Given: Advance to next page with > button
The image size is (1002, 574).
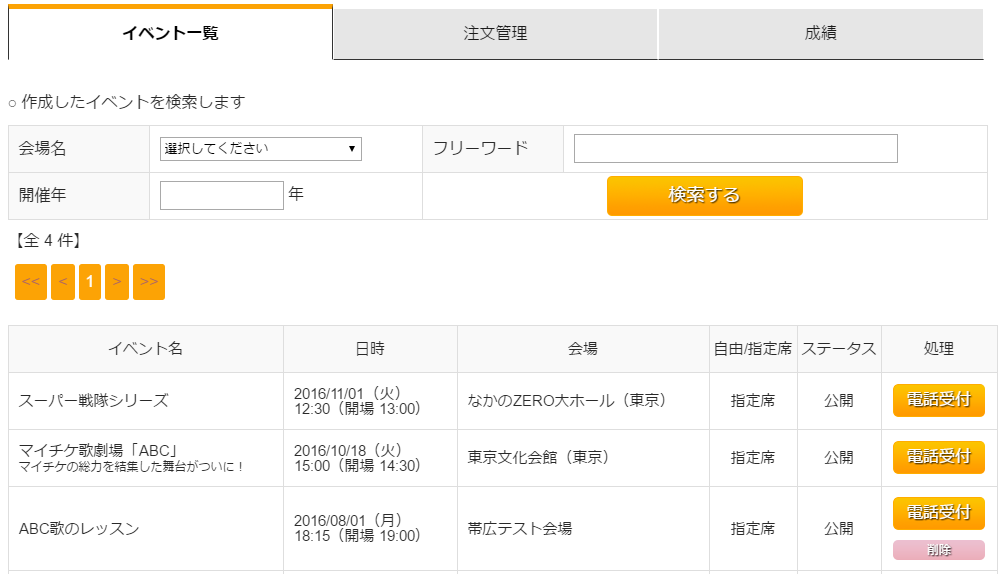Looking at the screenshot, I should [117, 282].
